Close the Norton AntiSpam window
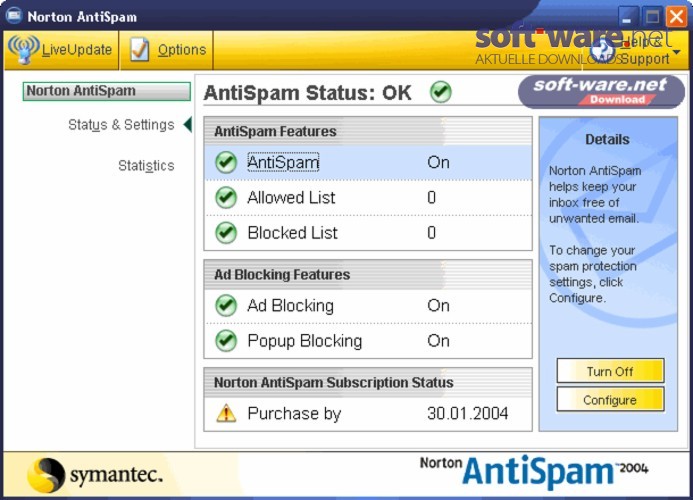 tap(676, 18)
